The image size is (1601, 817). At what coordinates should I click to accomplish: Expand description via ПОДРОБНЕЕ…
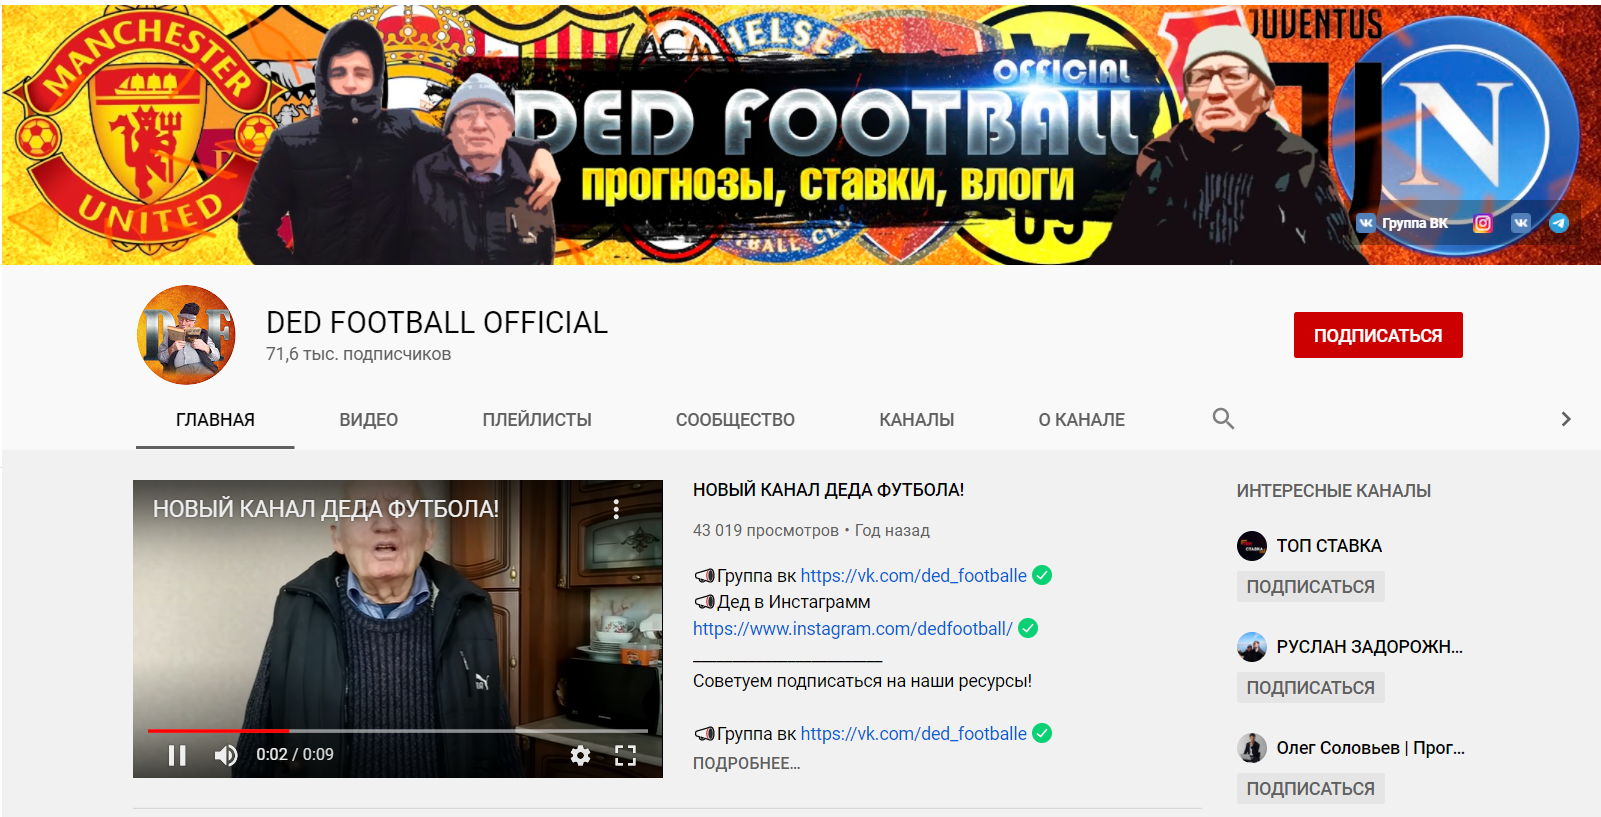pos(746,763)
